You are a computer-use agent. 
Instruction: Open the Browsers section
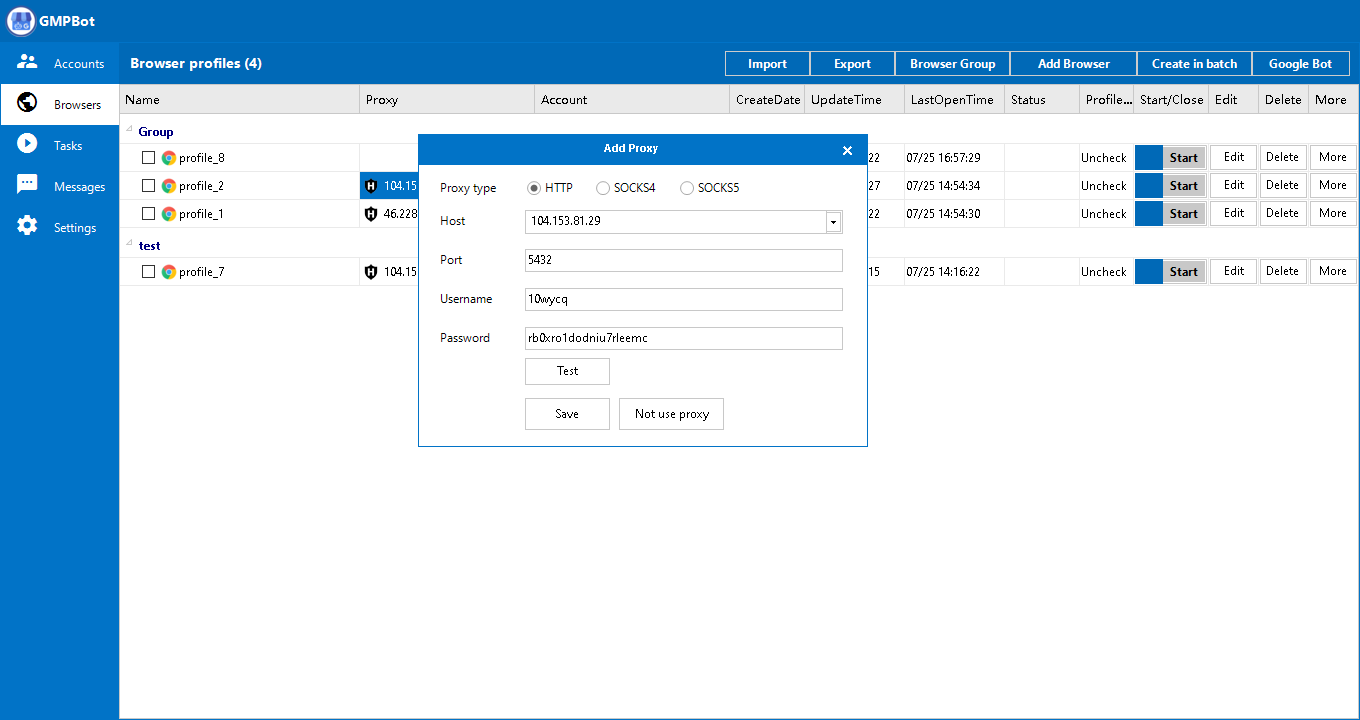59,104
